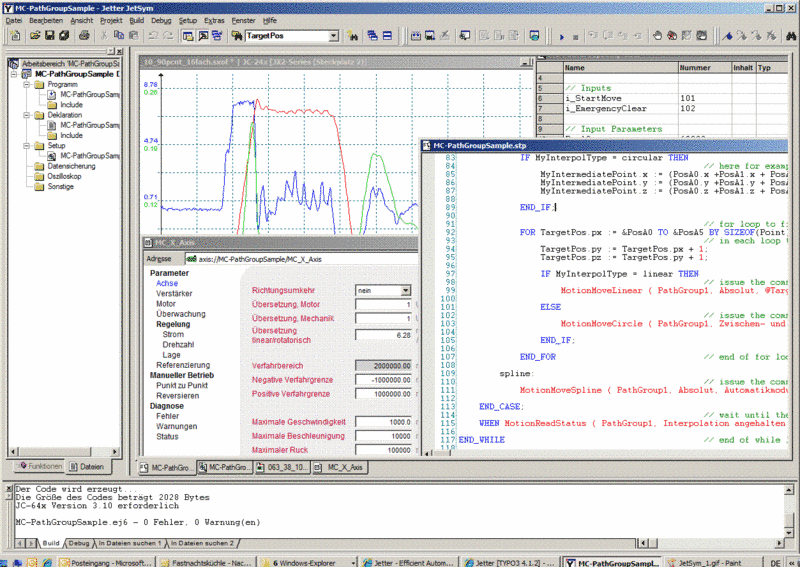Click binoculars icon beside the TargetPos box
This screenshot has height=567, width=800.
point(236,36)
